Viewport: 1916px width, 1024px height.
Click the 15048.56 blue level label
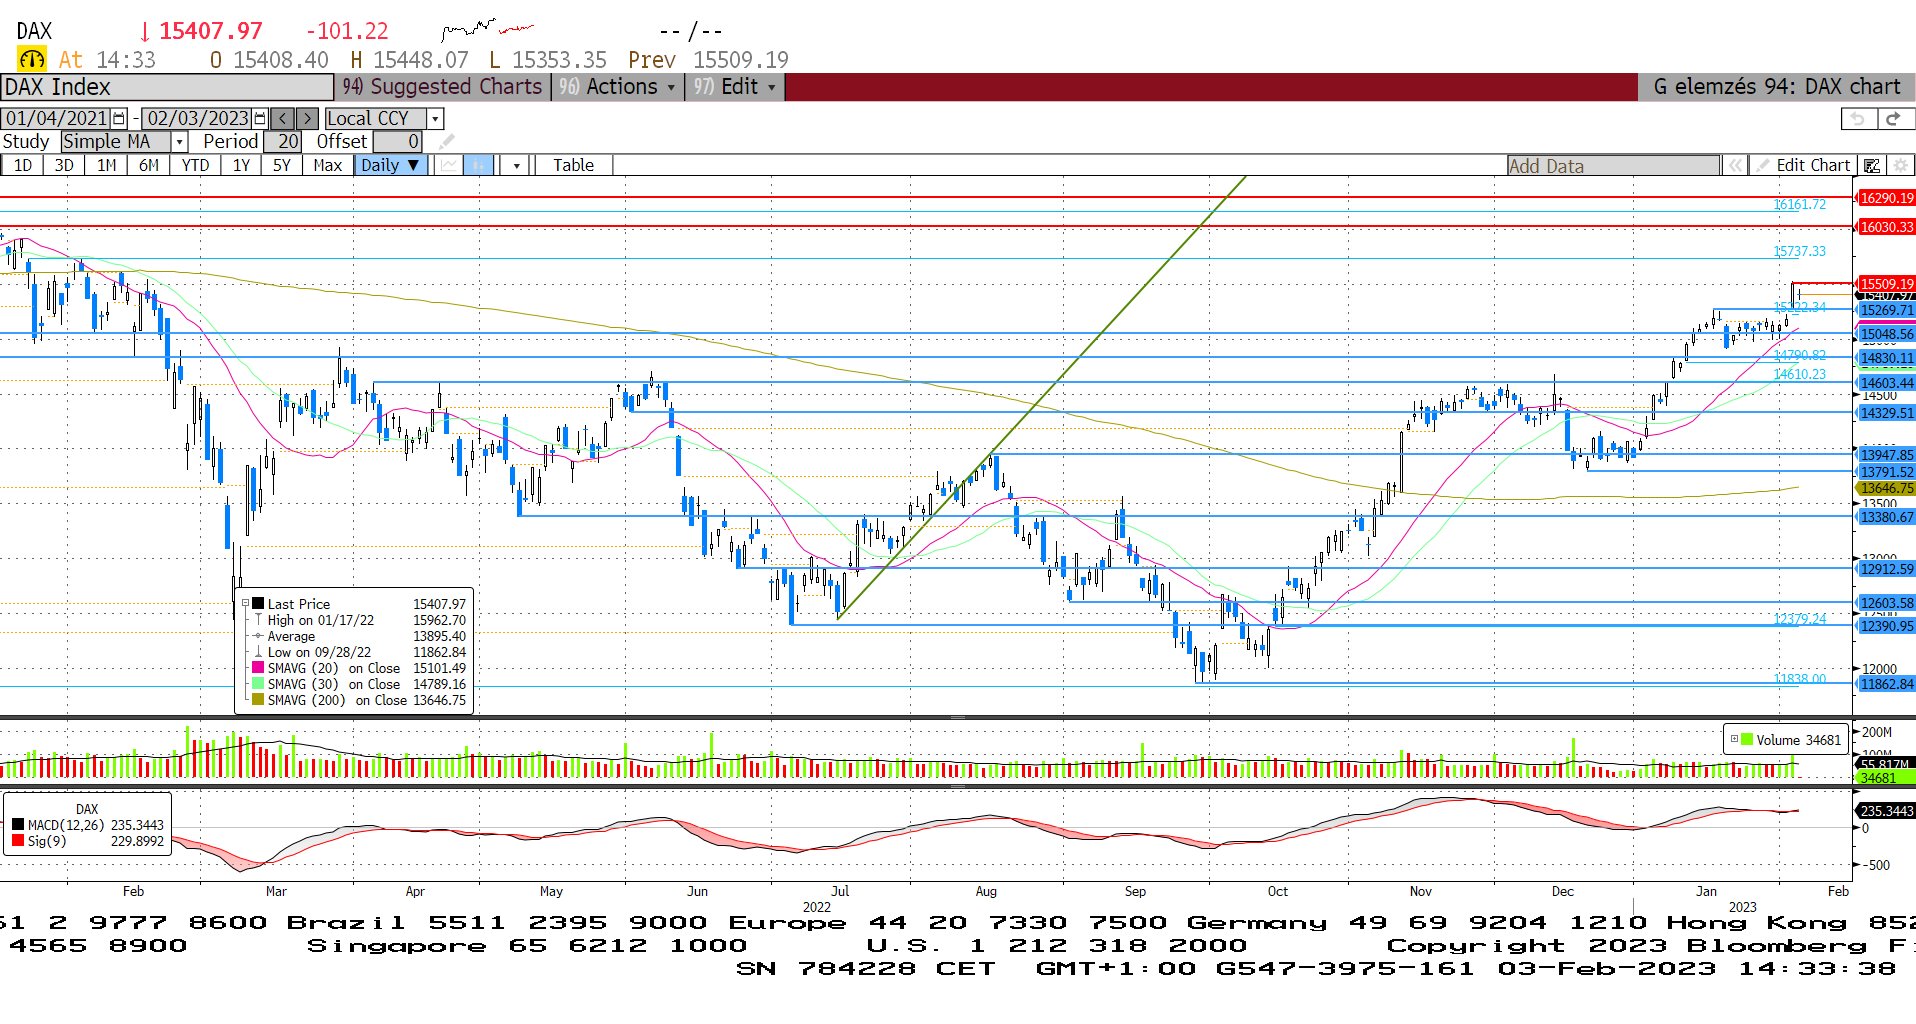point(1886,334)
